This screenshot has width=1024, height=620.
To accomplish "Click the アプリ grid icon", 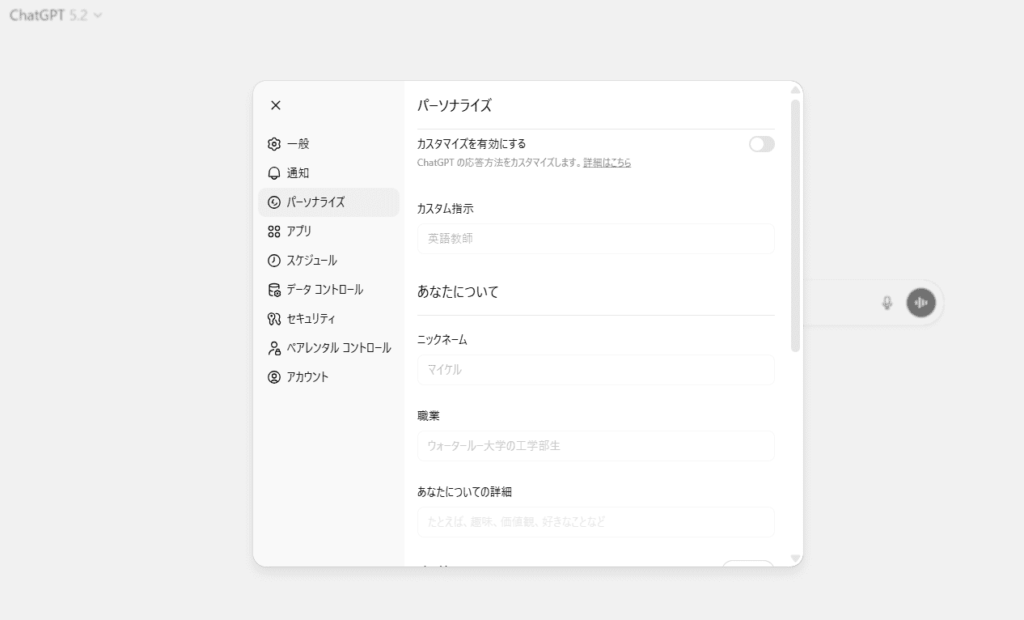I will 274,231.
